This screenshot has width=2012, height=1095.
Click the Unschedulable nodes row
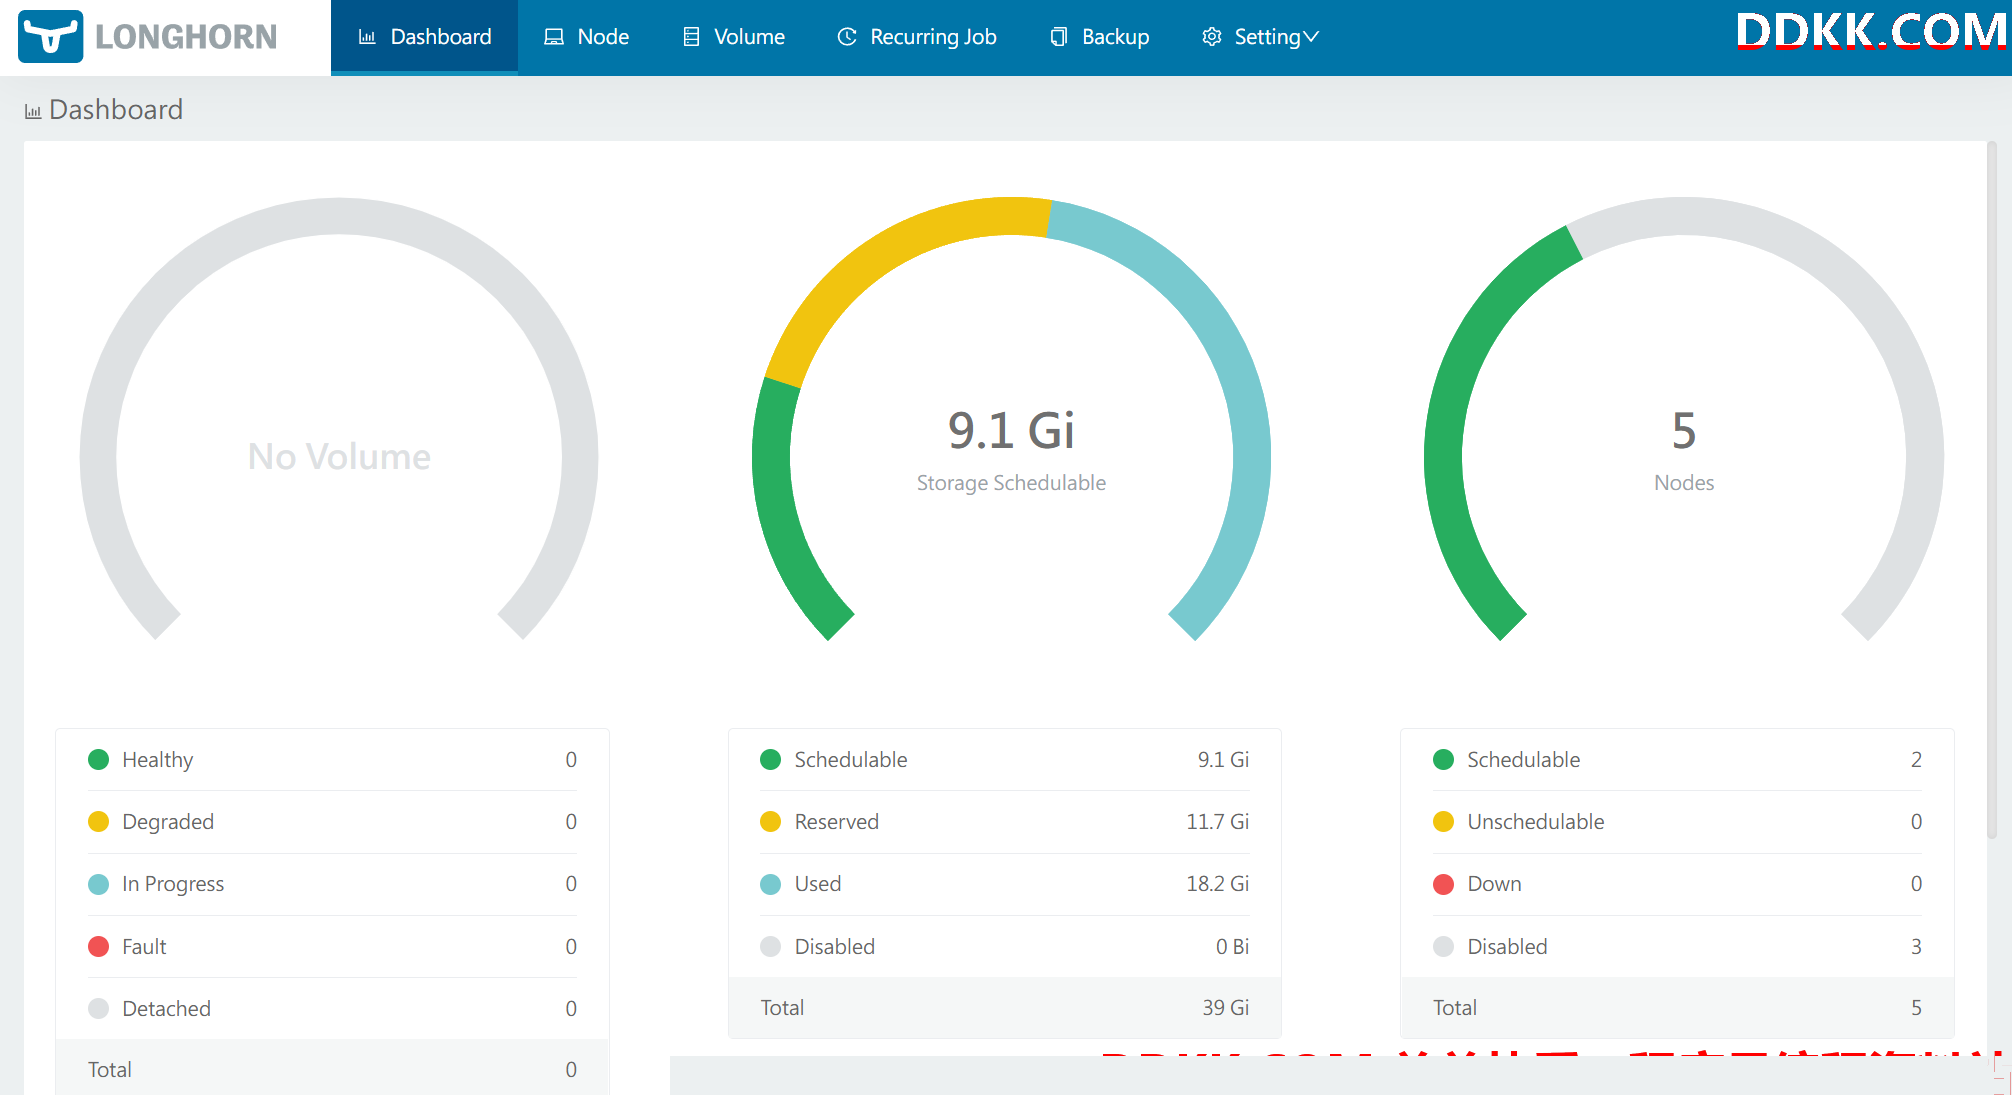[x=1677, y=822]
